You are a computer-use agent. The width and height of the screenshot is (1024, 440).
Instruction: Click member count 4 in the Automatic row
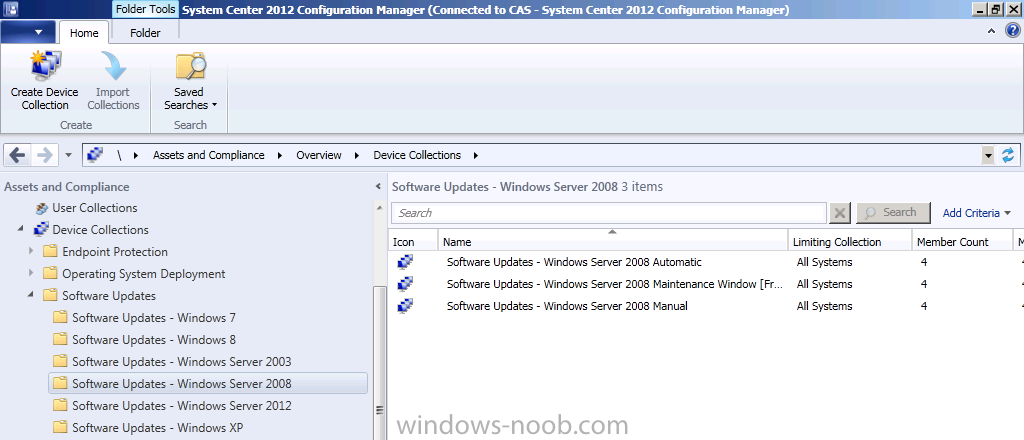pos(924,262)
